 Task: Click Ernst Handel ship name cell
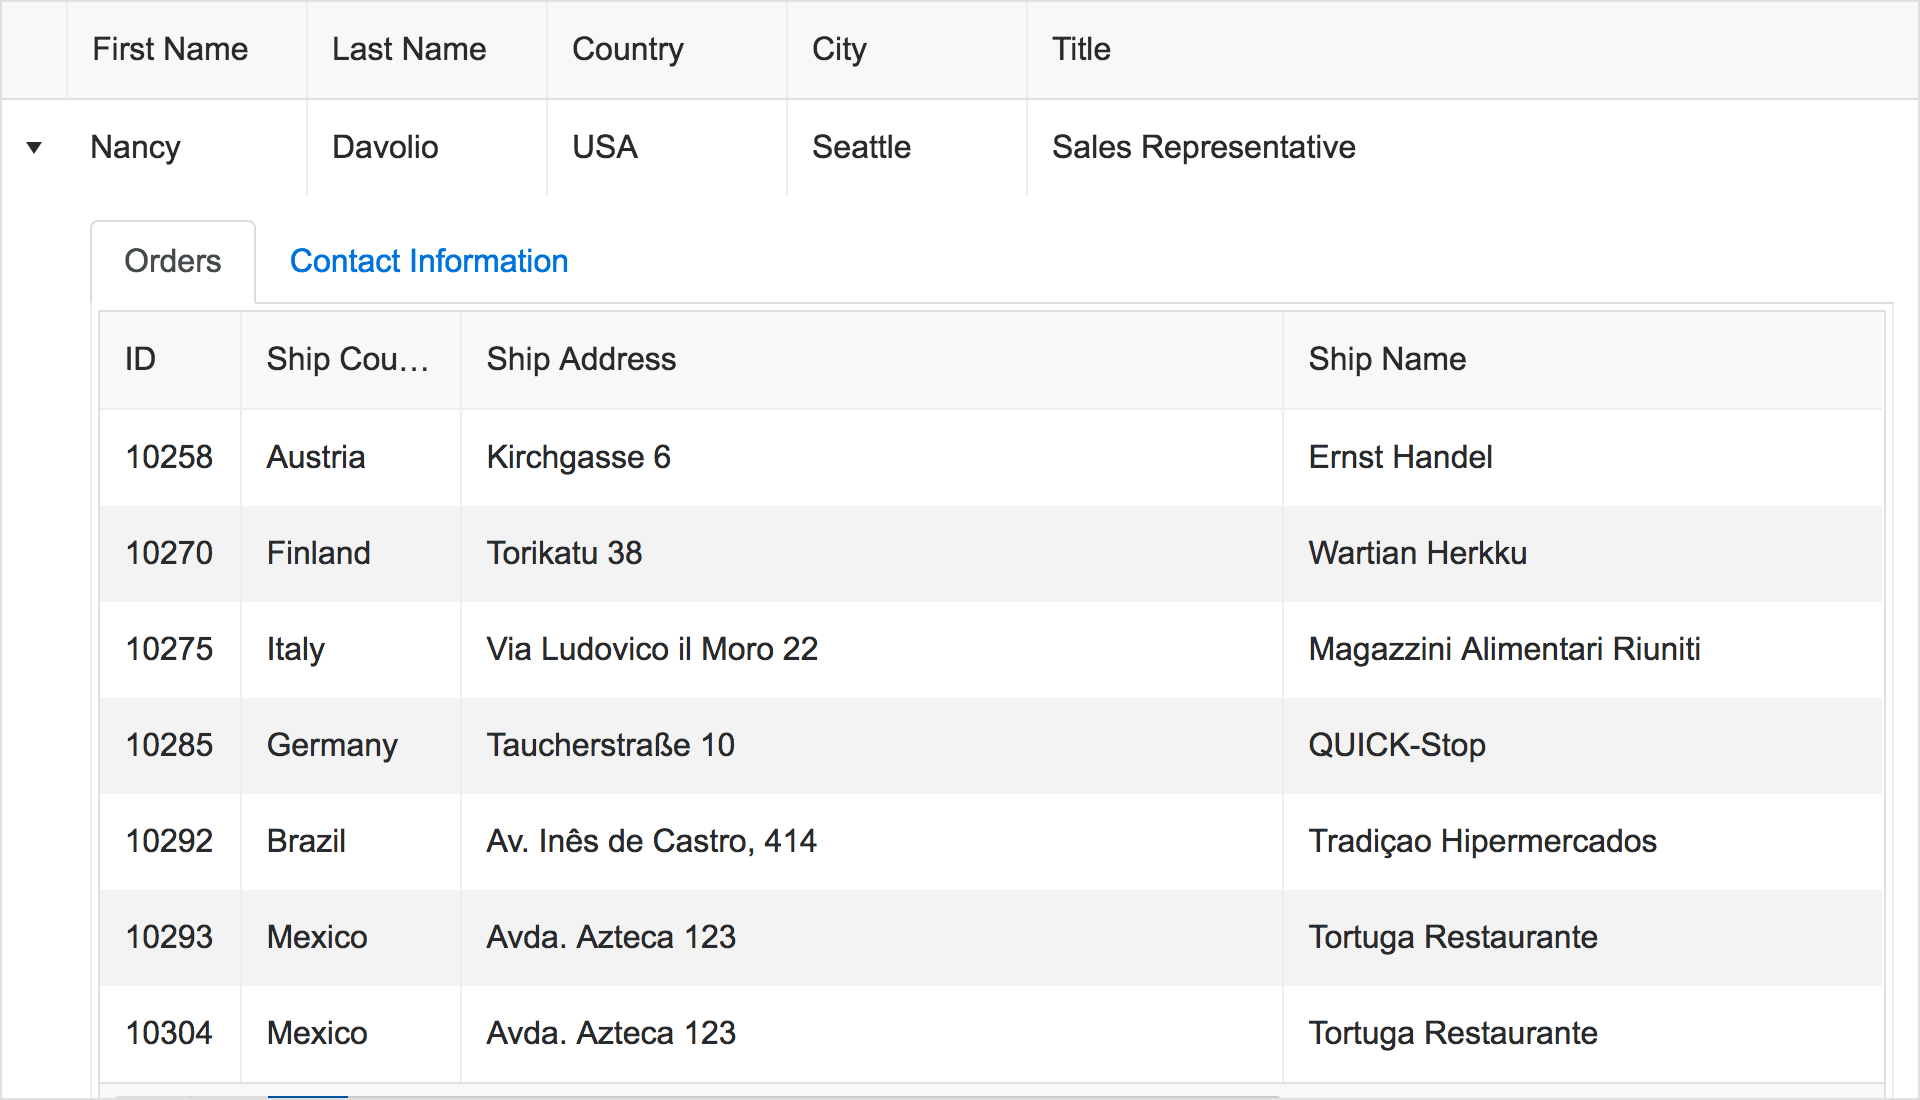point(1399,457)
